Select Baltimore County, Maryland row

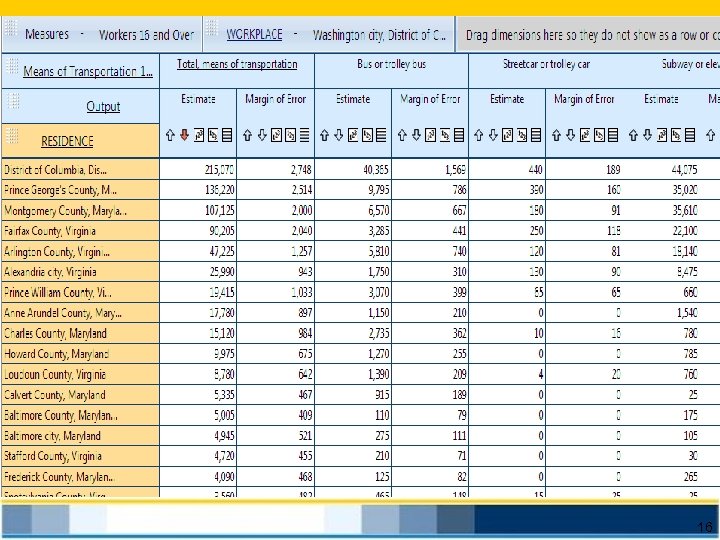(x=80, y=416)
